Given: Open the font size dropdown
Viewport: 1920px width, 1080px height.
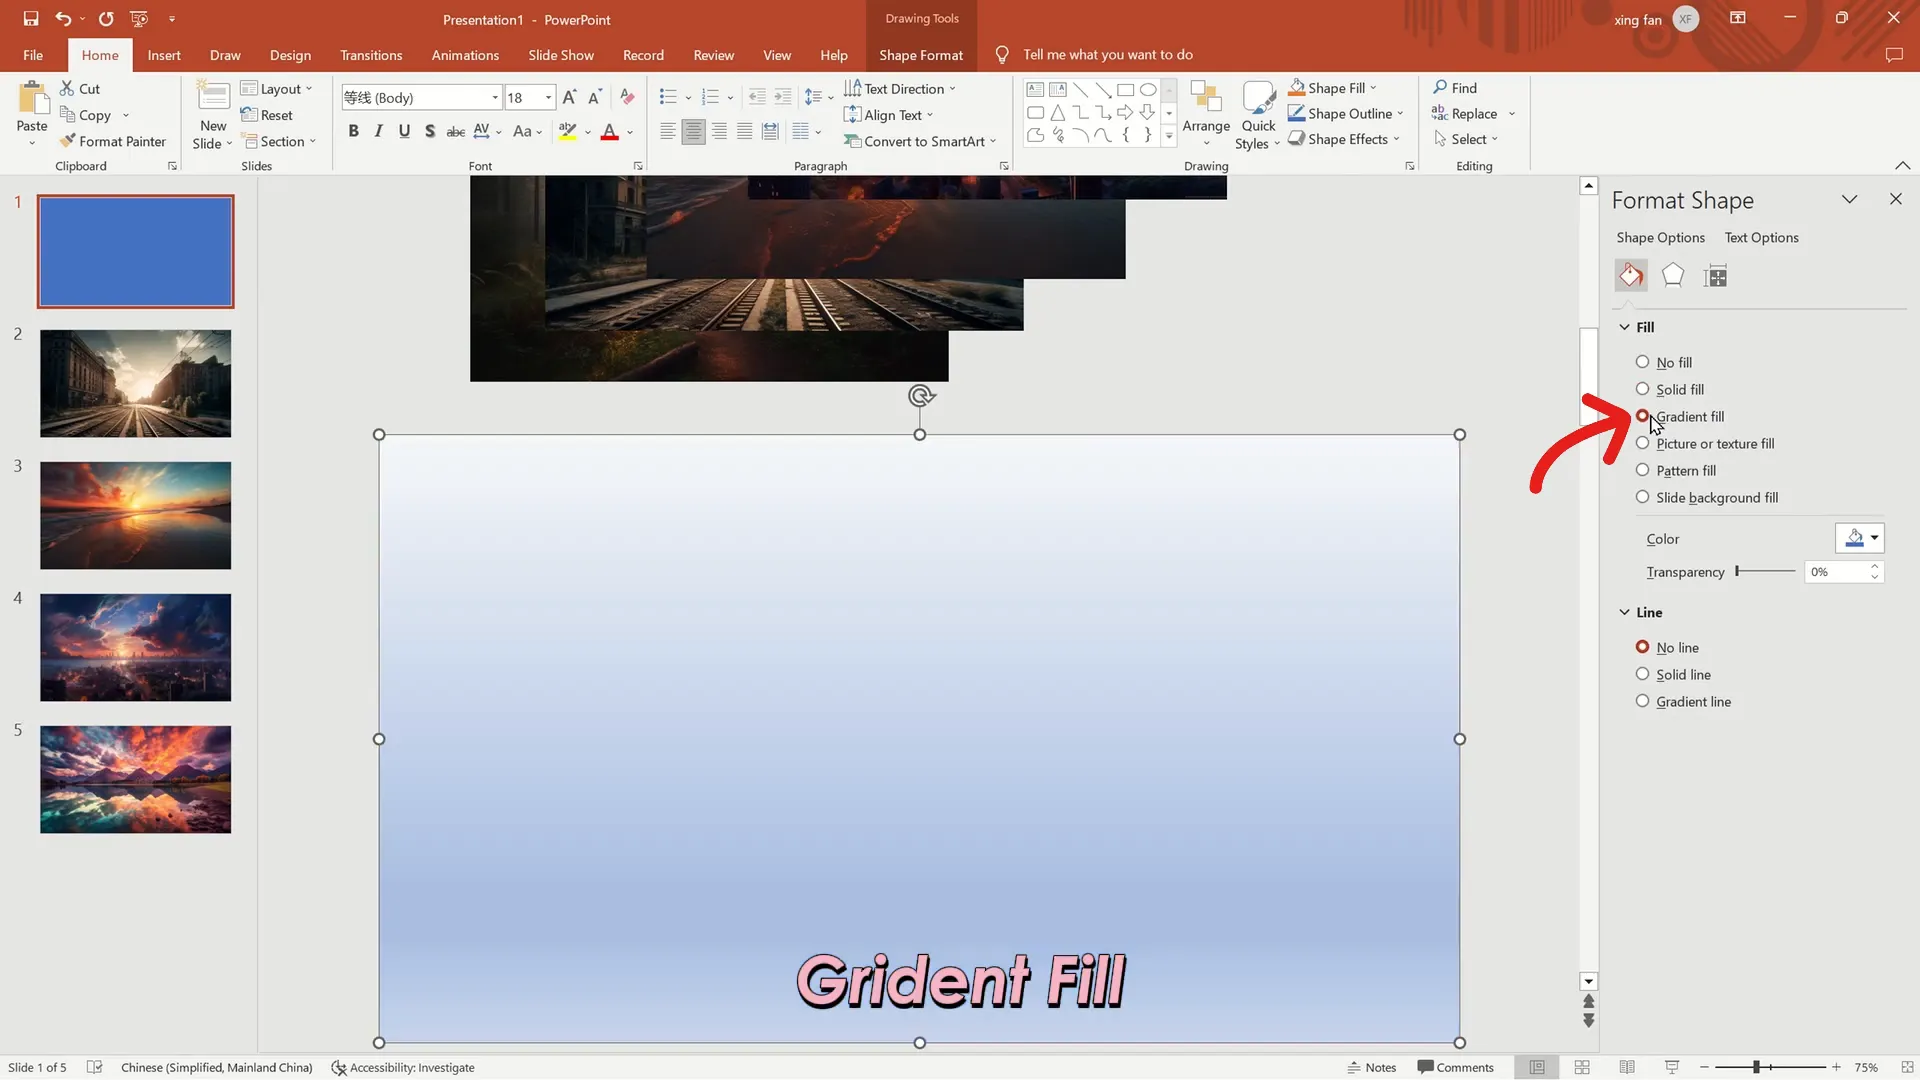Looking at the screenshot, I should coord(548,97).
